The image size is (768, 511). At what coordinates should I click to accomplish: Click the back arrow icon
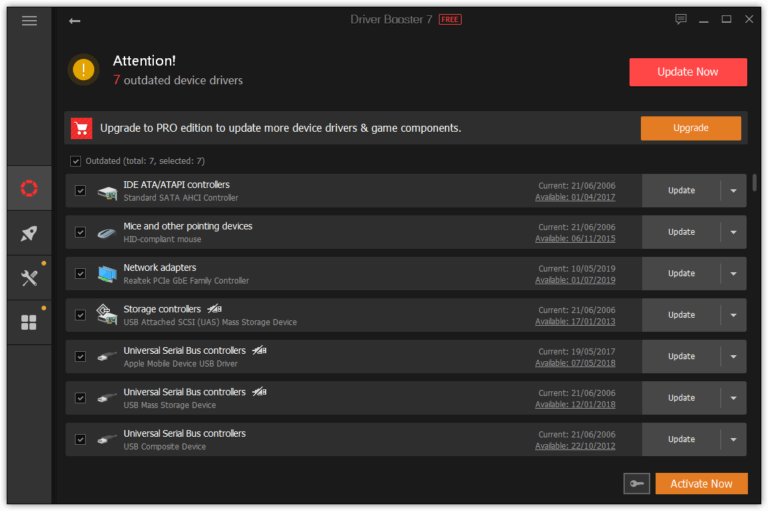point(75,20)
